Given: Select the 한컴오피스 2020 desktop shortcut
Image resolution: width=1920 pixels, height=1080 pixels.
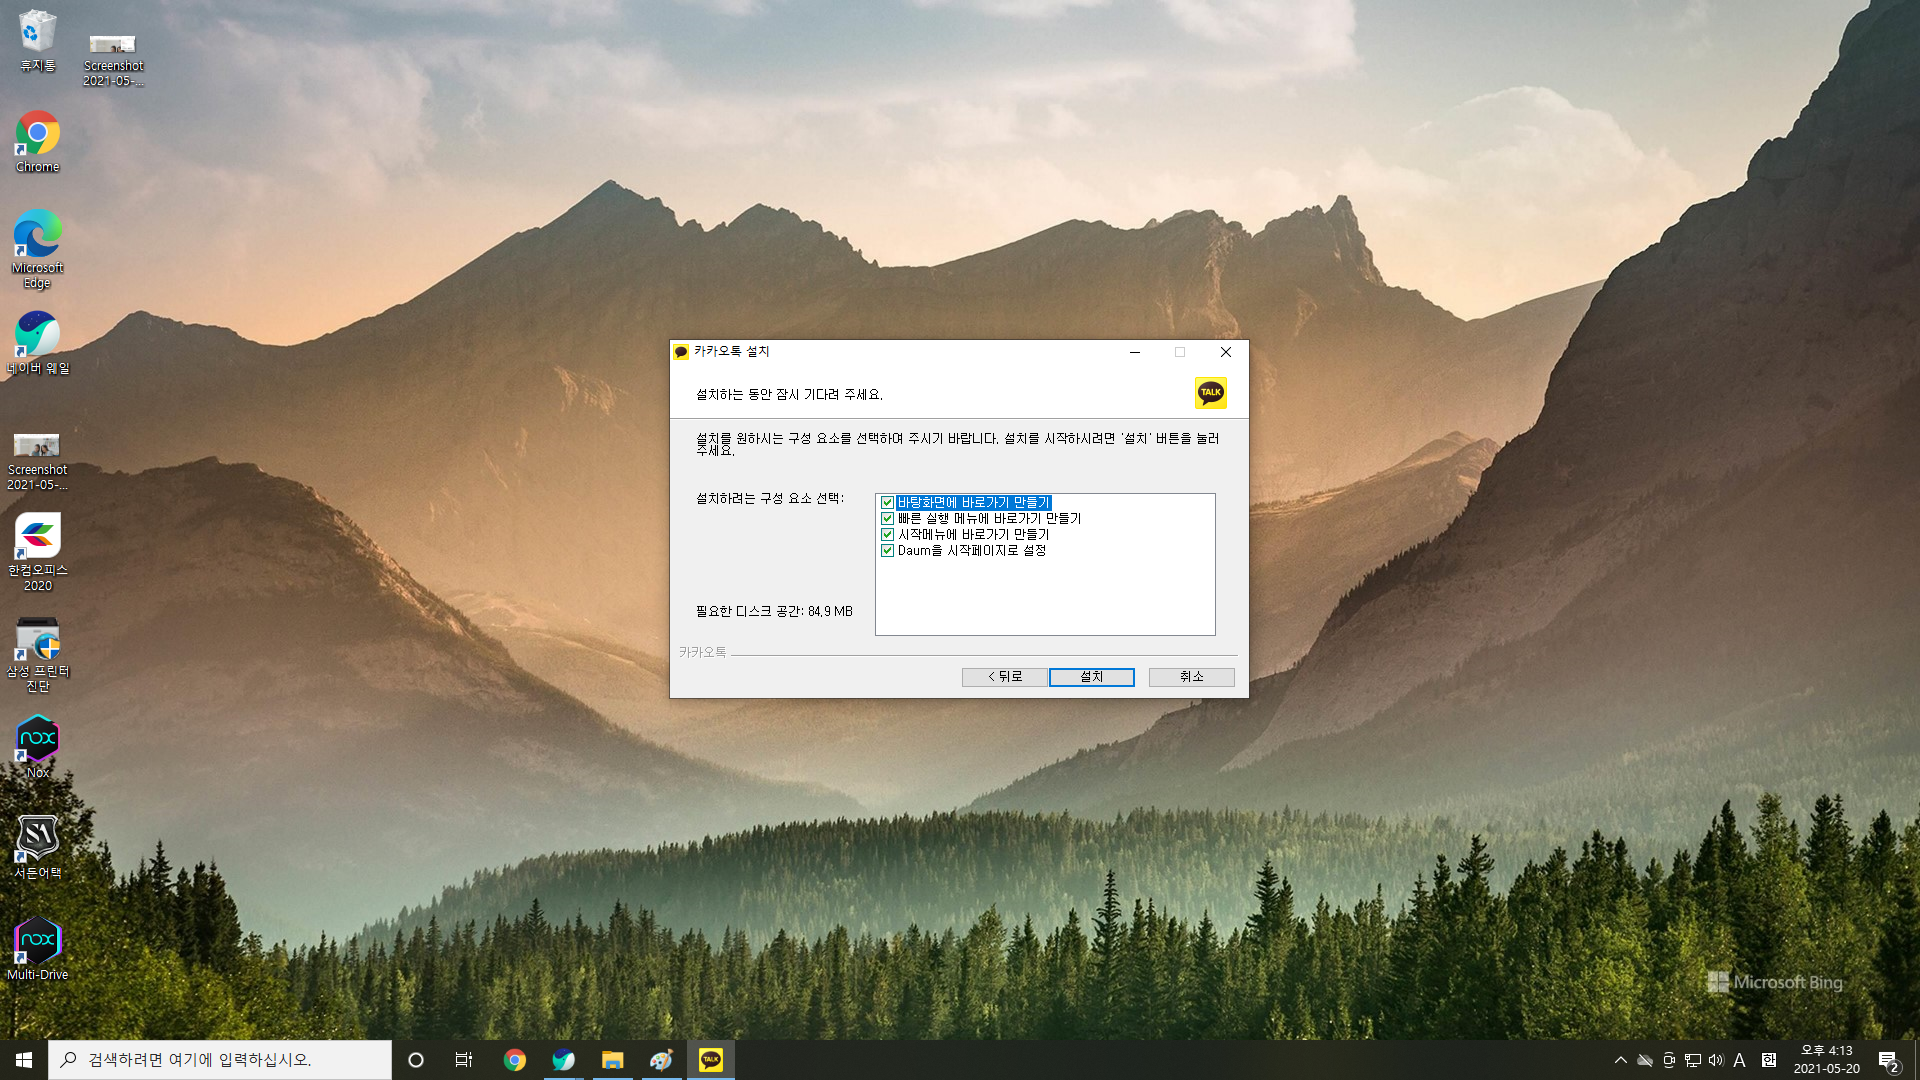Looking at the screenshot, I should tap(38, 552).
